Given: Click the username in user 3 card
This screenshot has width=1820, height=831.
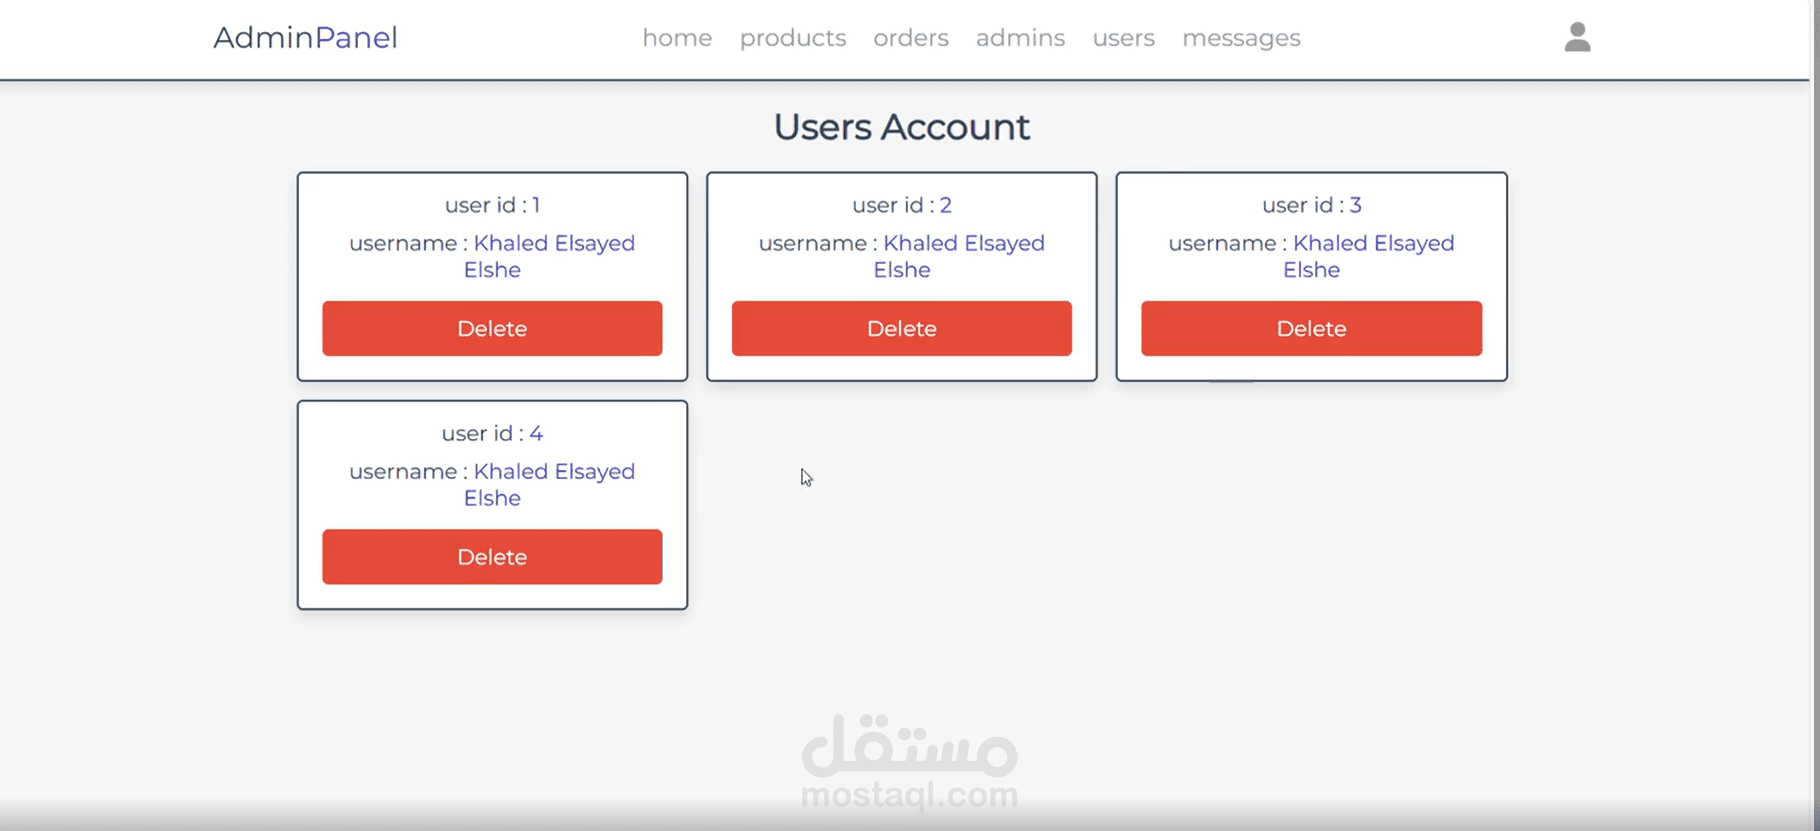Looking at the screenshot, I should [1311, 256].
